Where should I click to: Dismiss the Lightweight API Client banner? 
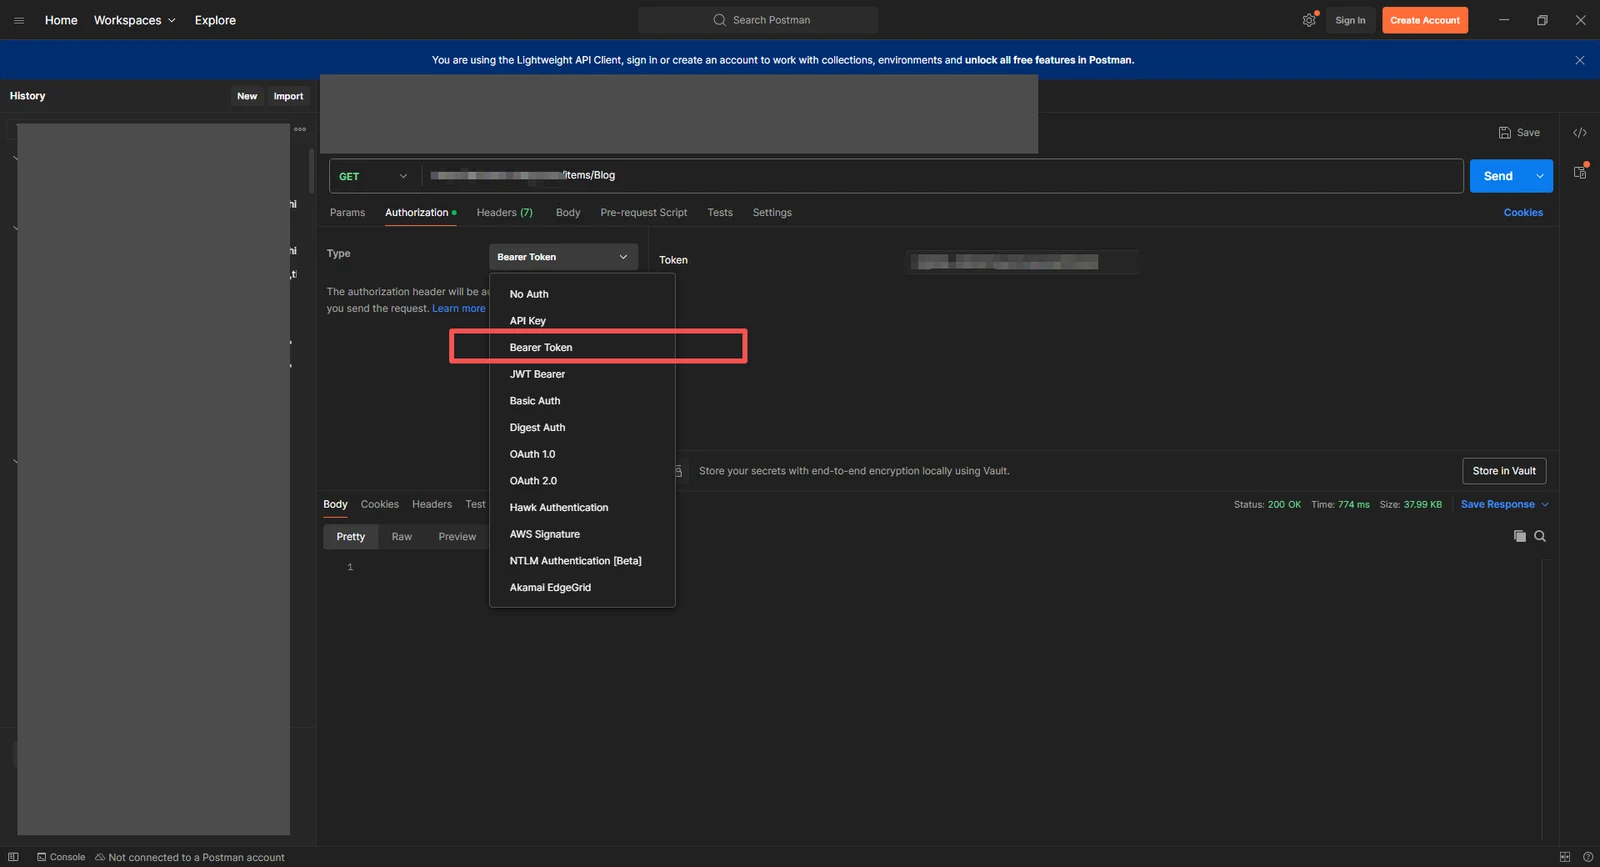(x=1580, y=60)
